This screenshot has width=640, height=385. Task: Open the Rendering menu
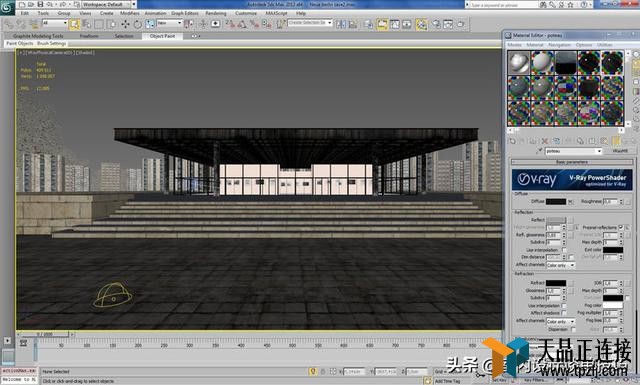216,13
